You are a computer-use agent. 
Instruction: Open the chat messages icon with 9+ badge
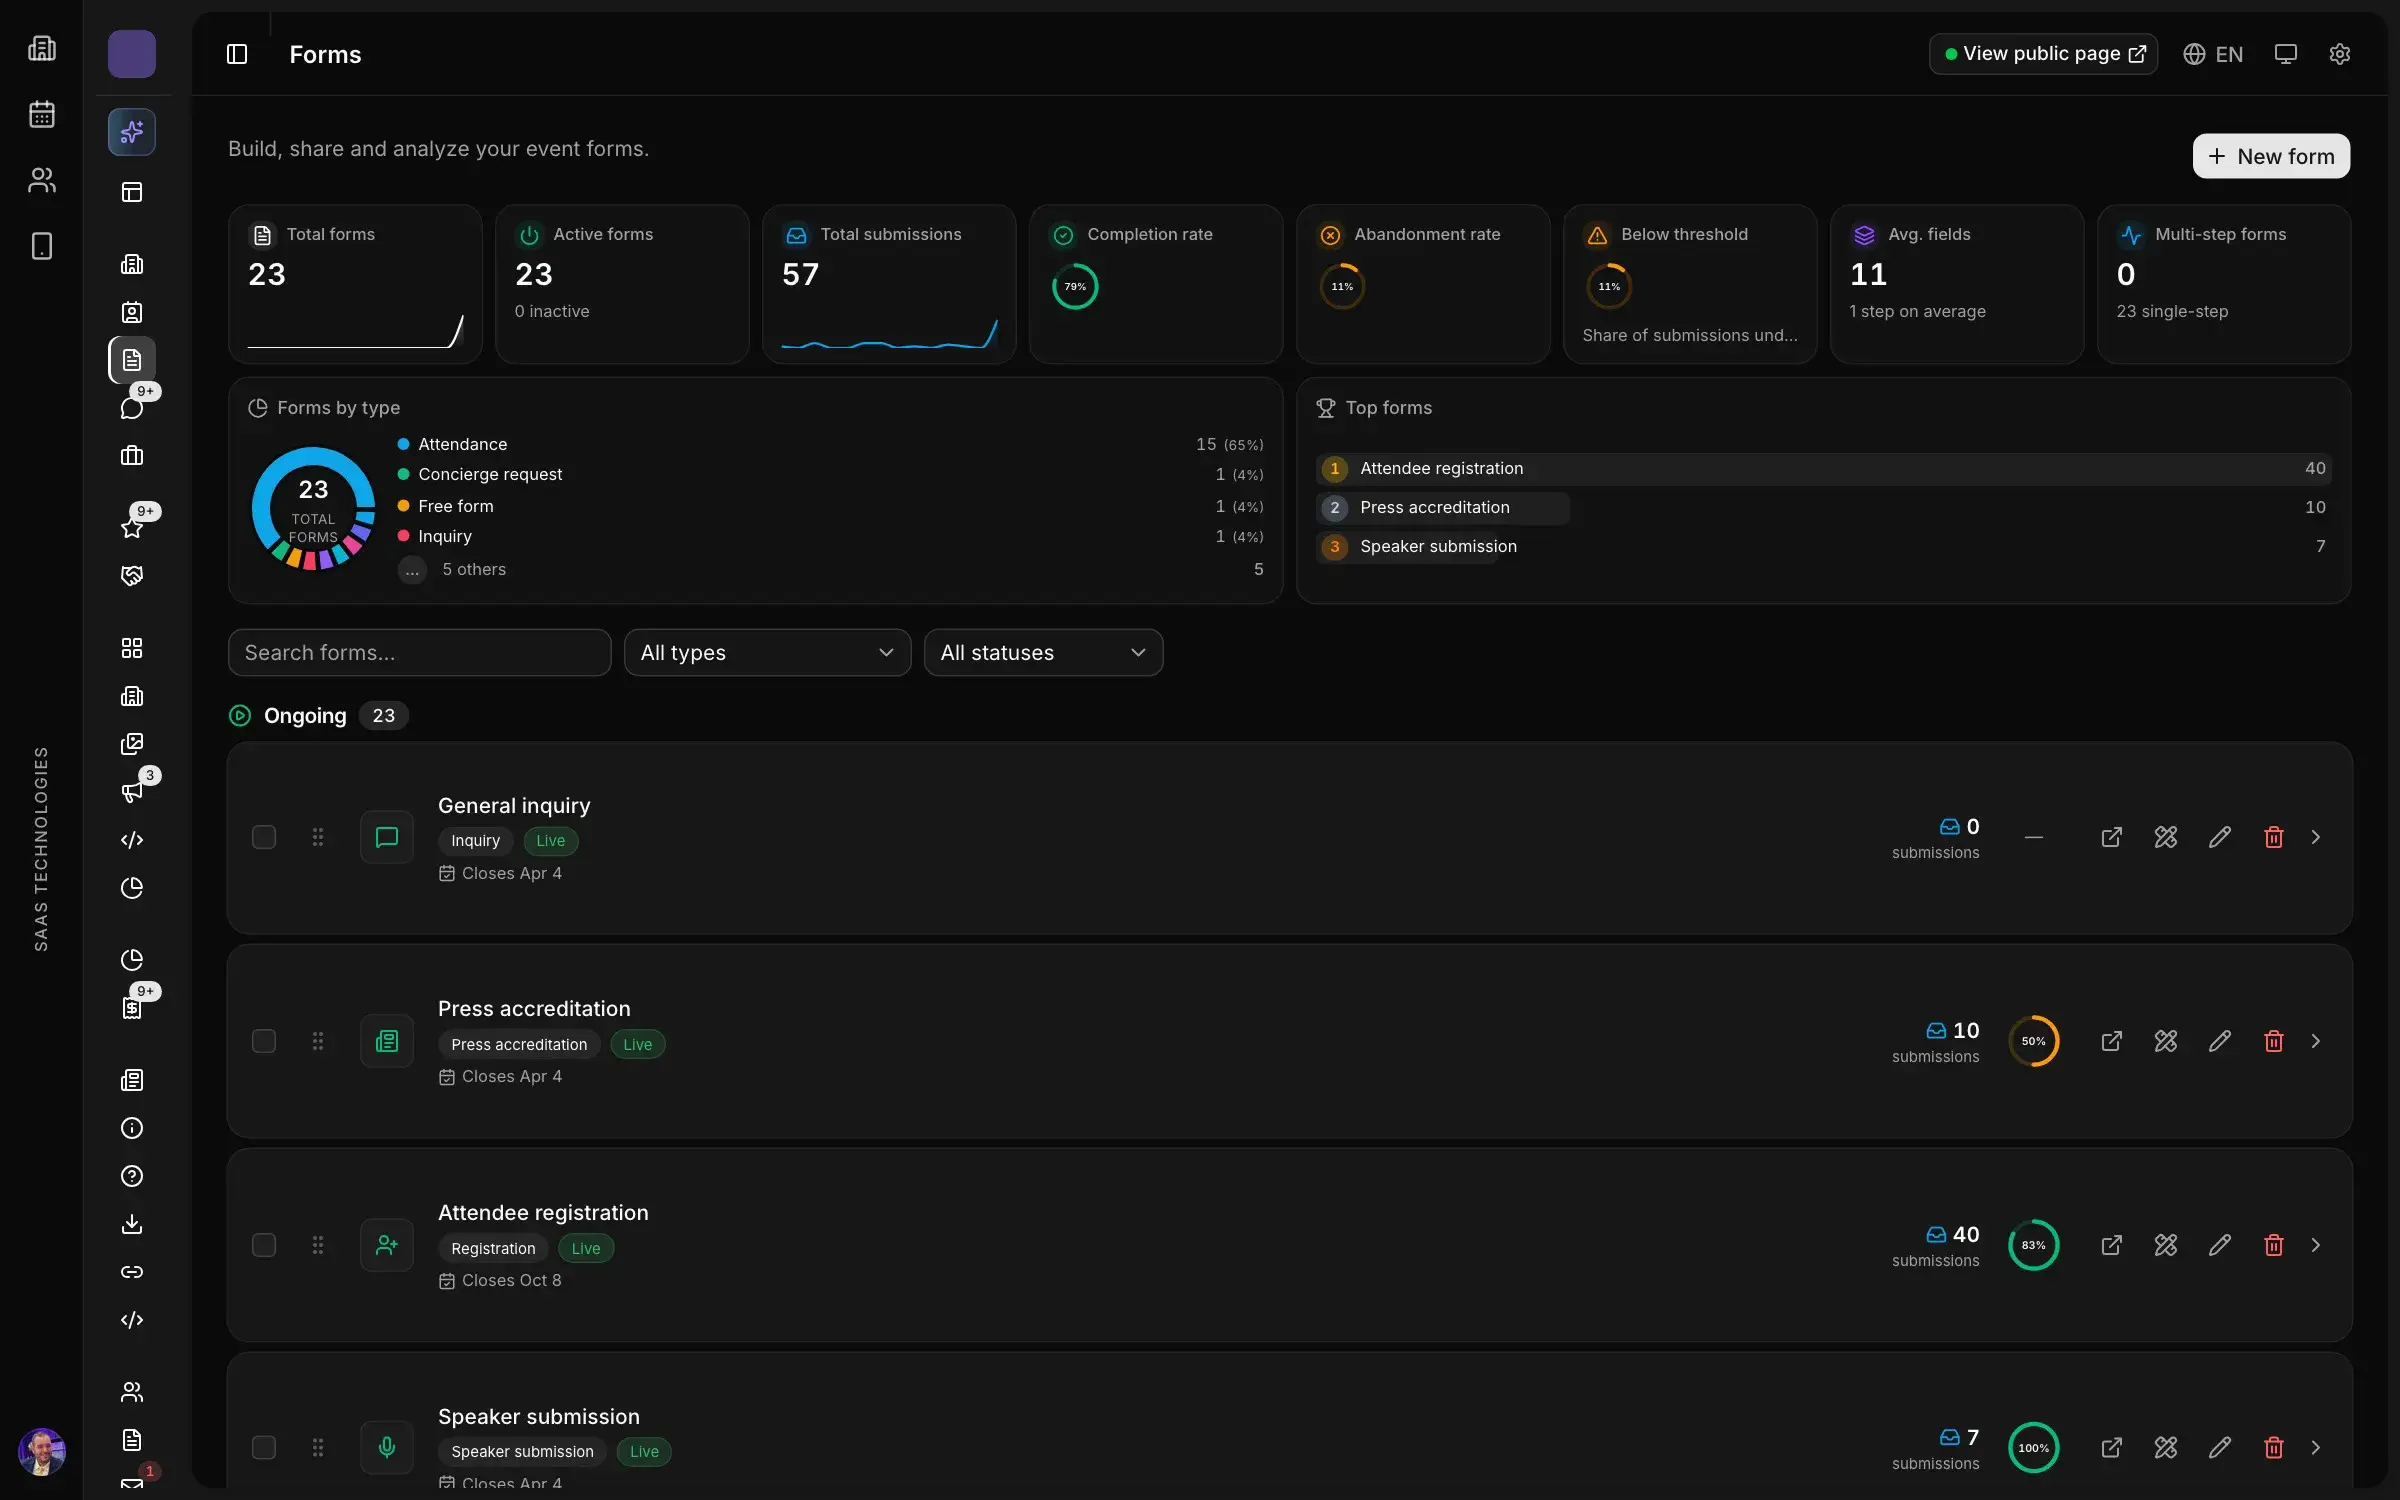click(132, 408)
